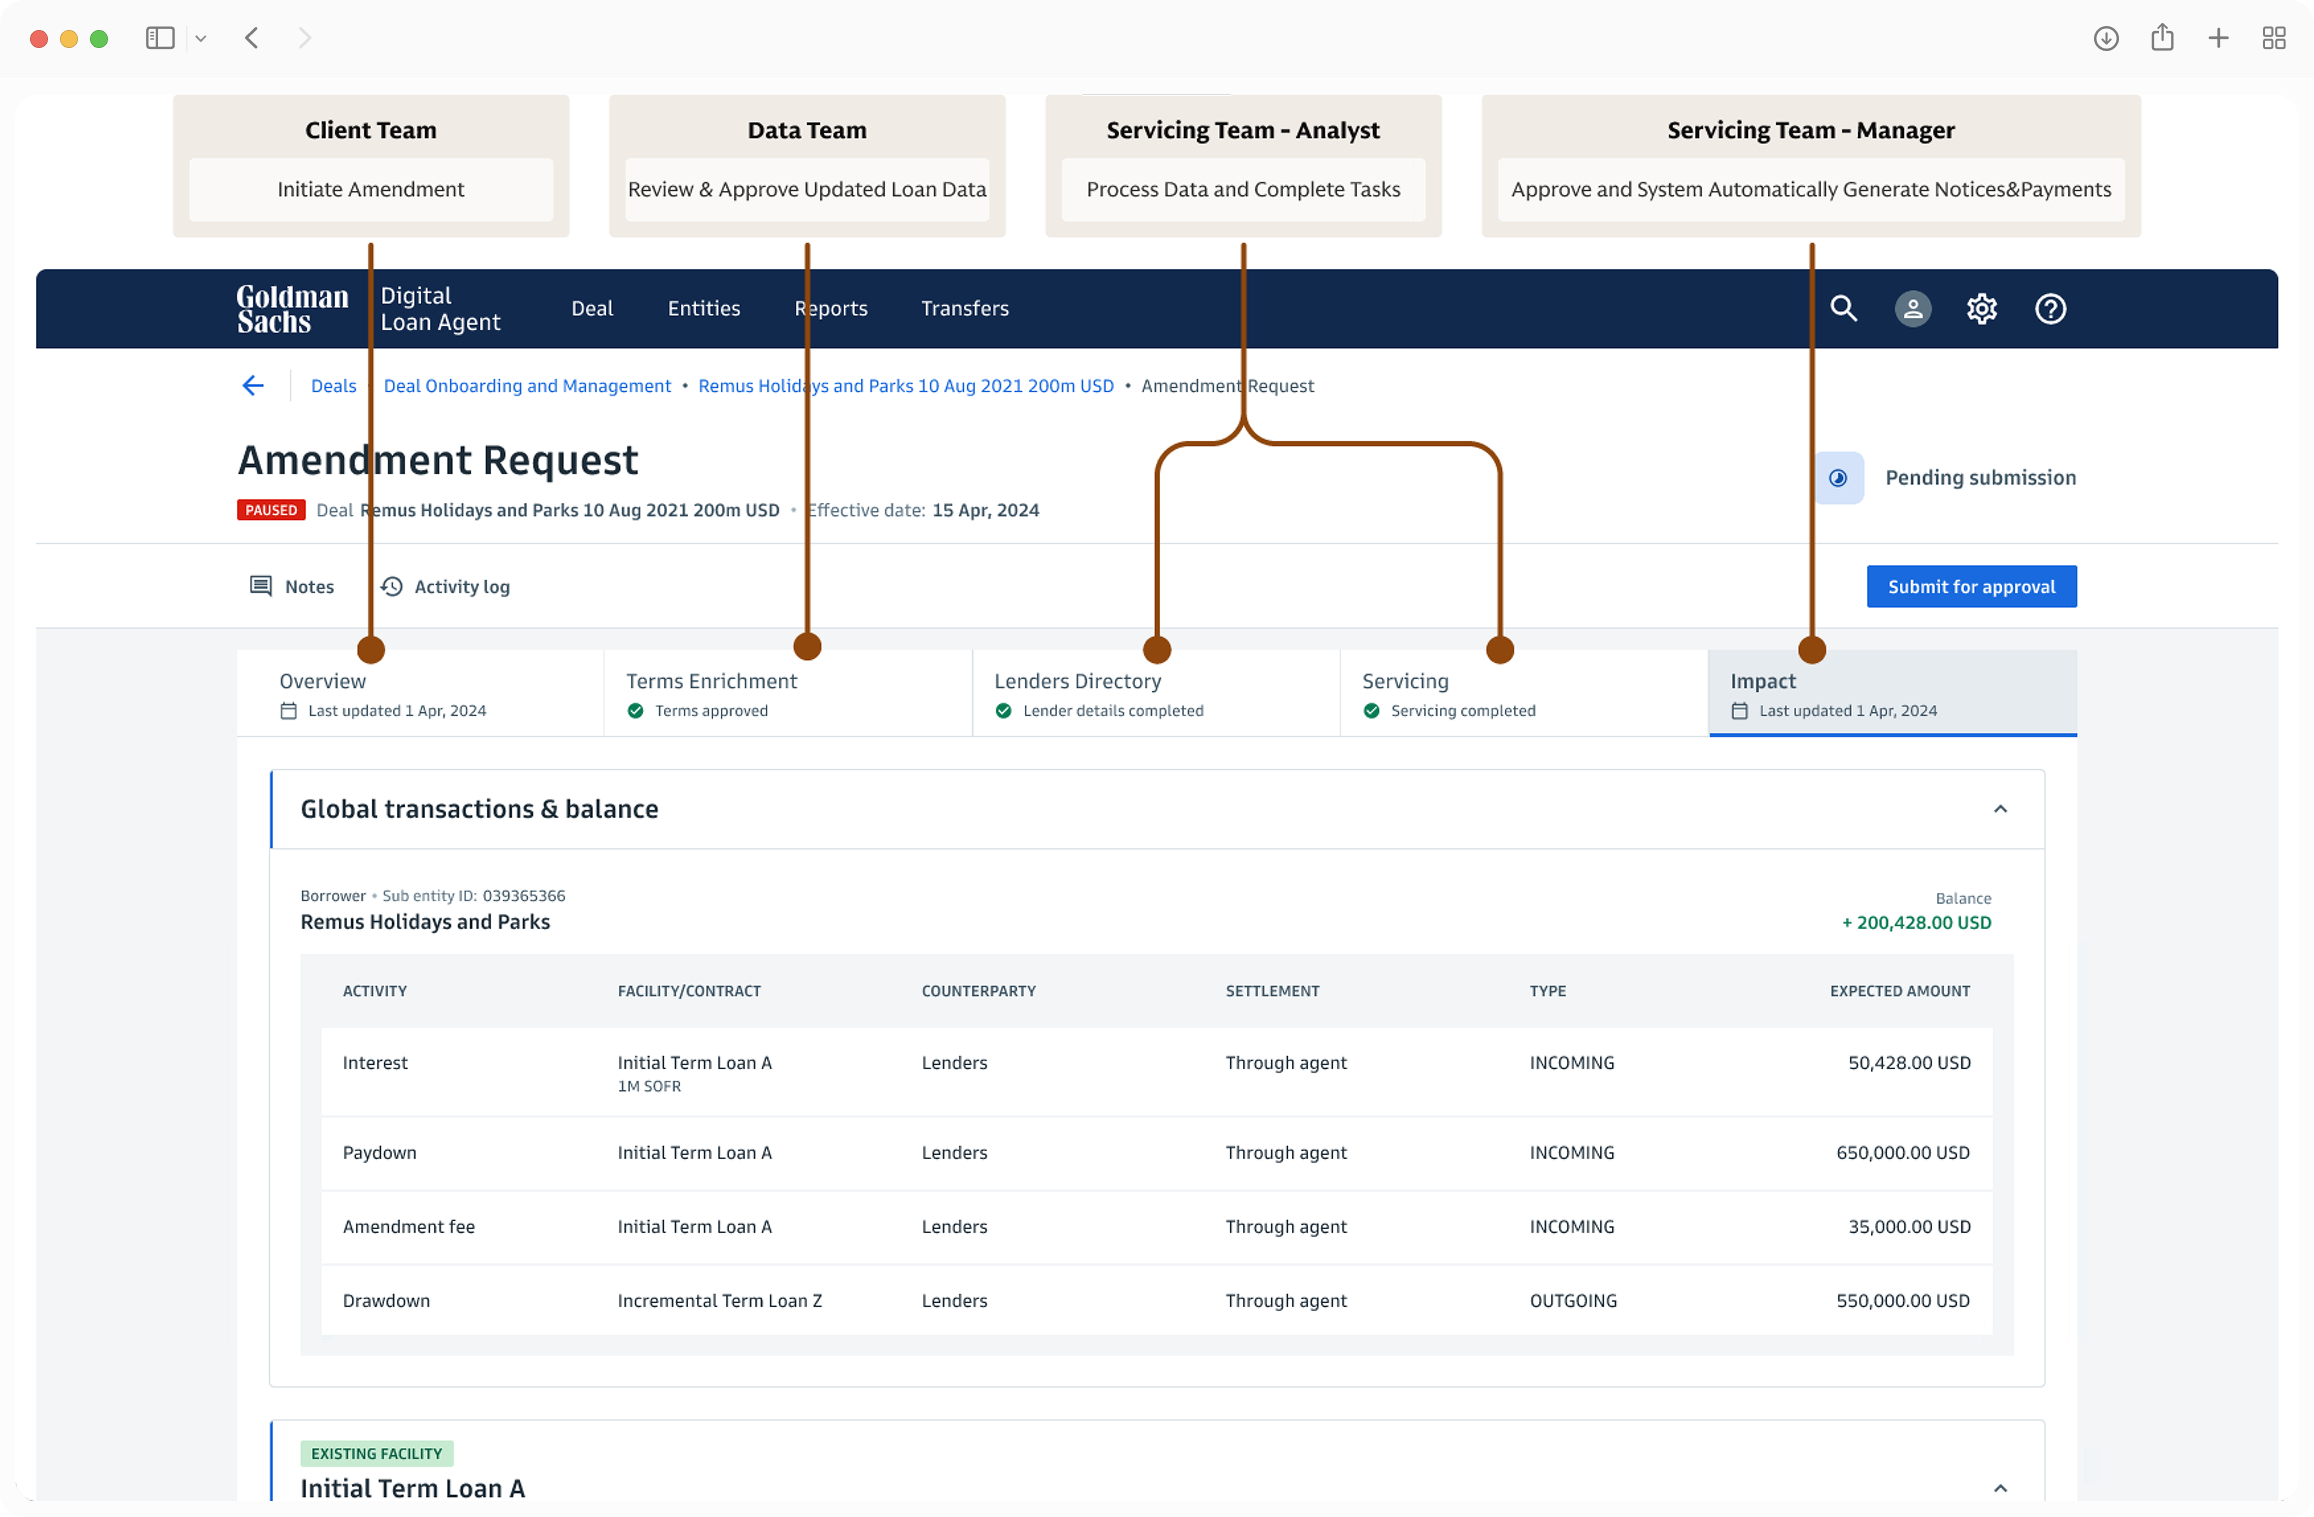The height and width of the screenshot is (1517, 2314).
Task: Click the browser downloads icon
Action: tap(2106, 38)
